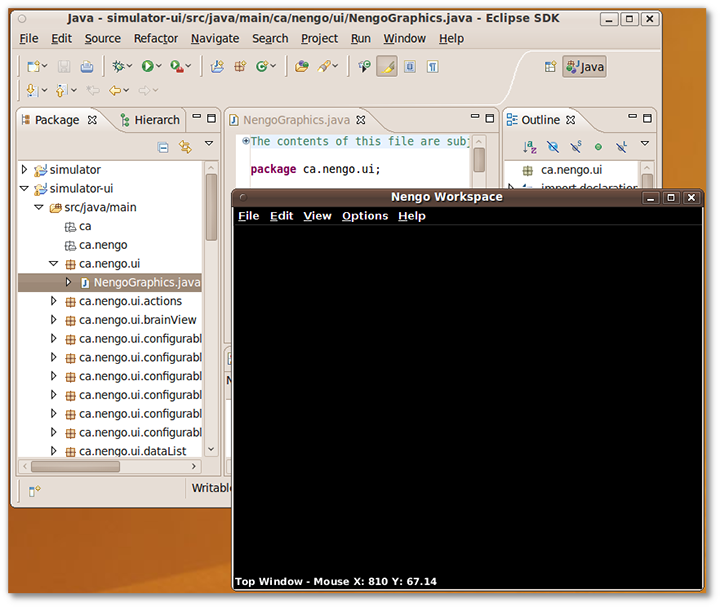
Task: Expand the ca.nengo.ui.brainView package
Action: pos(54,320)
